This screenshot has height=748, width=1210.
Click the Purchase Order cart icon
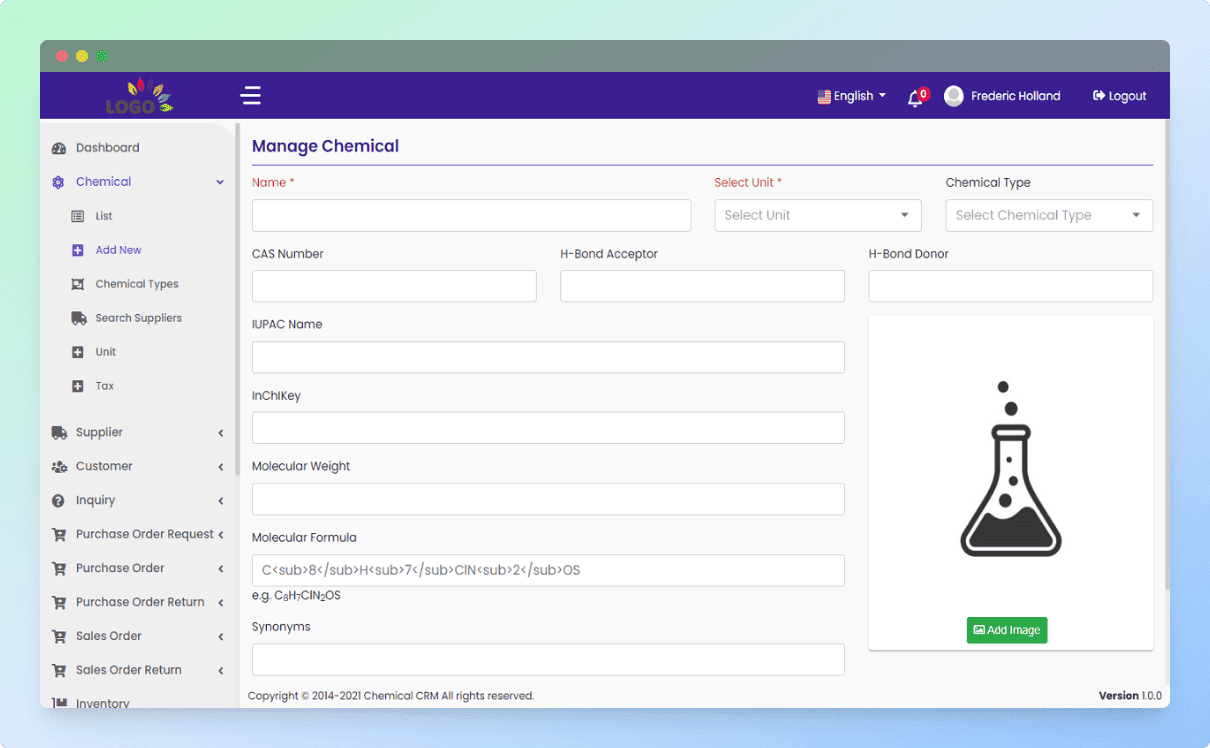(59, 569)
